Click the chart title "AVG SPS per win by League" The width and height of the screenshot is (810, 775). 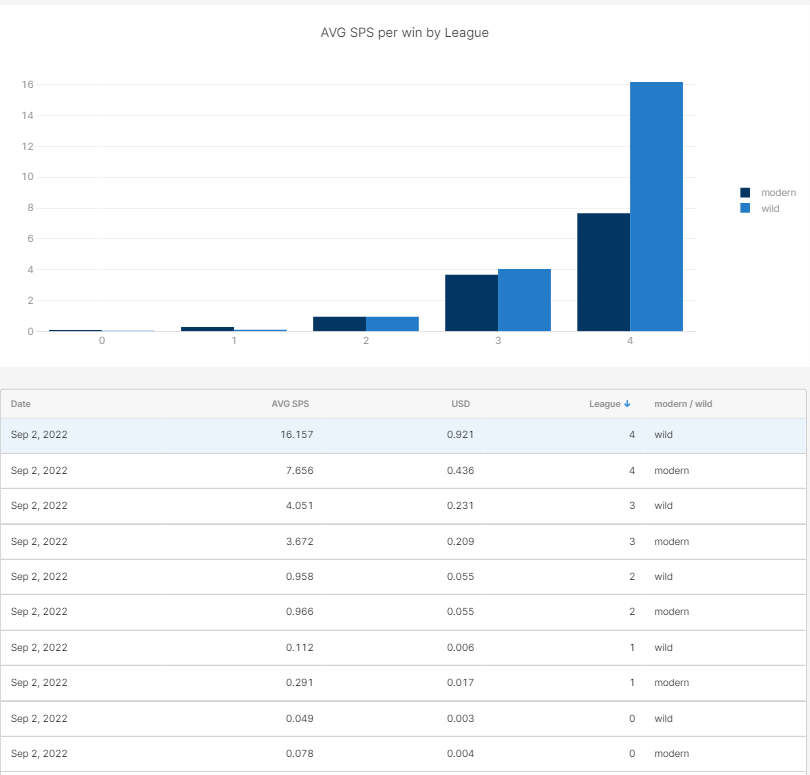point(404,33)
